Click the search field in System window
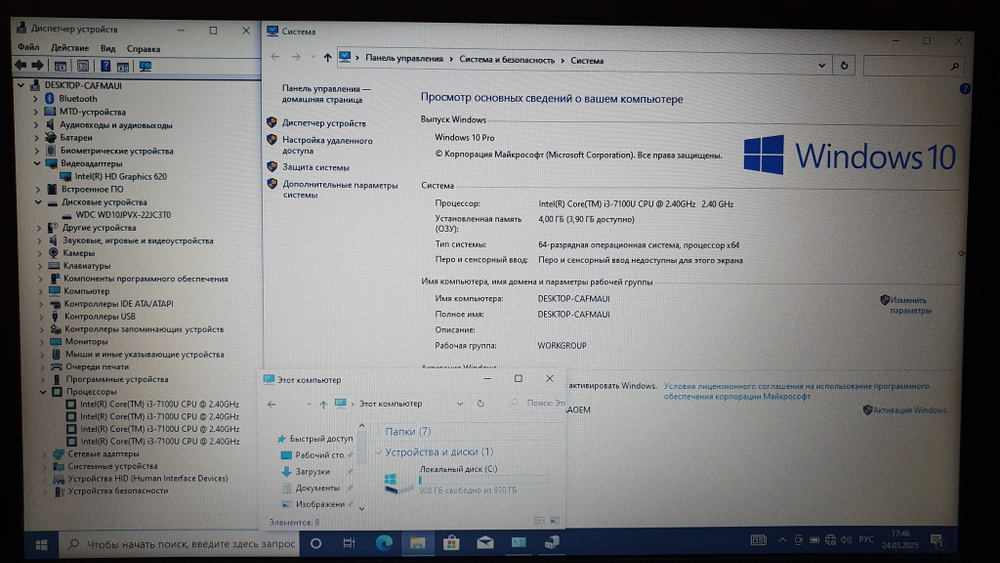This screenshot has width=1000, height=563. click(x=913, y=66)
